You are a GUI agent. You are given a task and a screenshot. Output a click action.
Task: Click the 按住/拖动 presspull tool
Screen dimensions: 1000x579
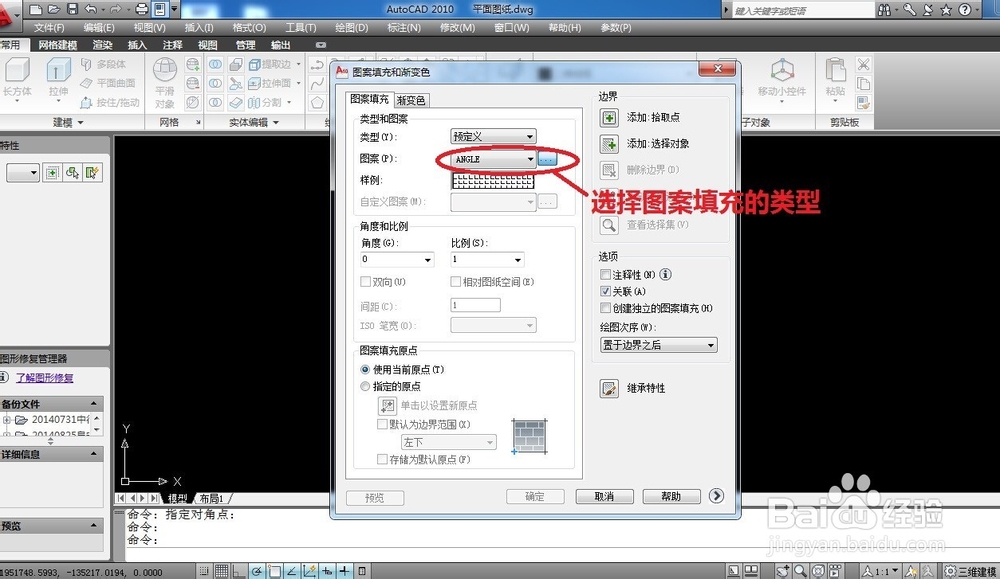pos(109,103)
